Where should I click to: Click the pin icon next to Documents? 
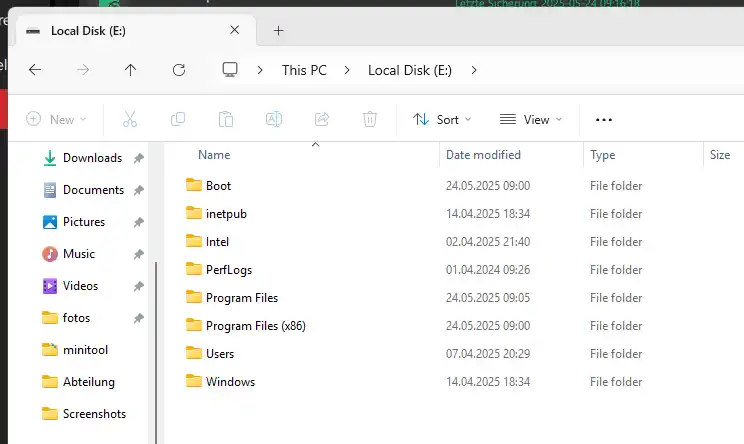pyautogui.click(x=139, y=190)
